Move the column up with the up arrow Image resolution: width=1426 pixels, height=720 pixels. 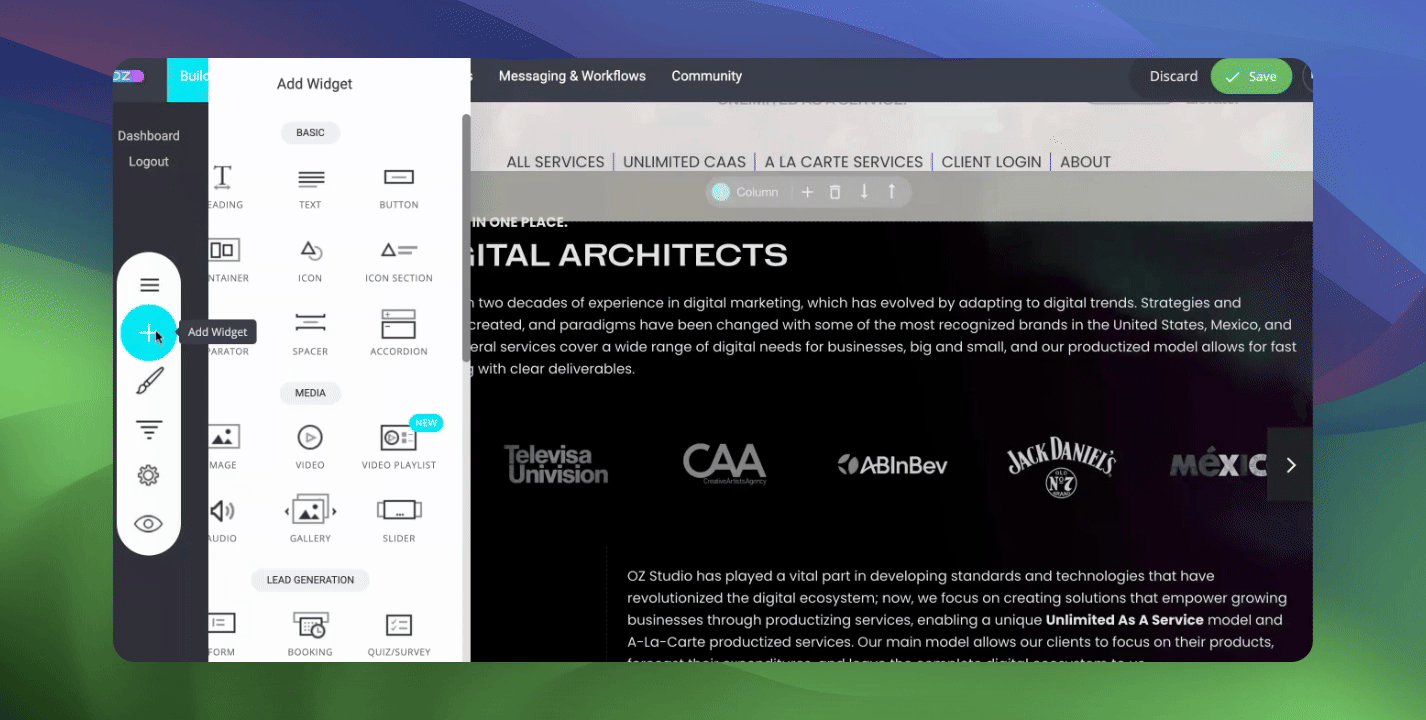[892, 191]
